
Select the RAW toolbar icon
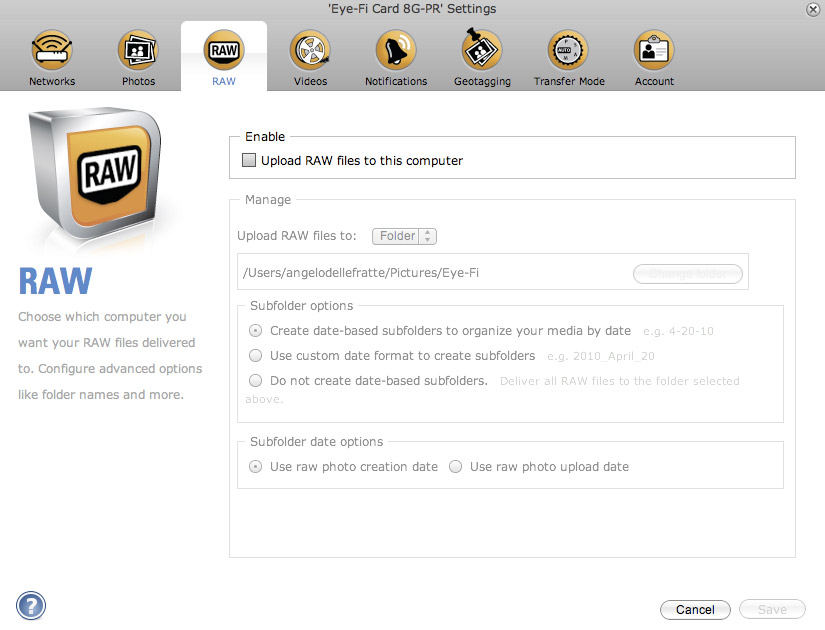point(224,51)
